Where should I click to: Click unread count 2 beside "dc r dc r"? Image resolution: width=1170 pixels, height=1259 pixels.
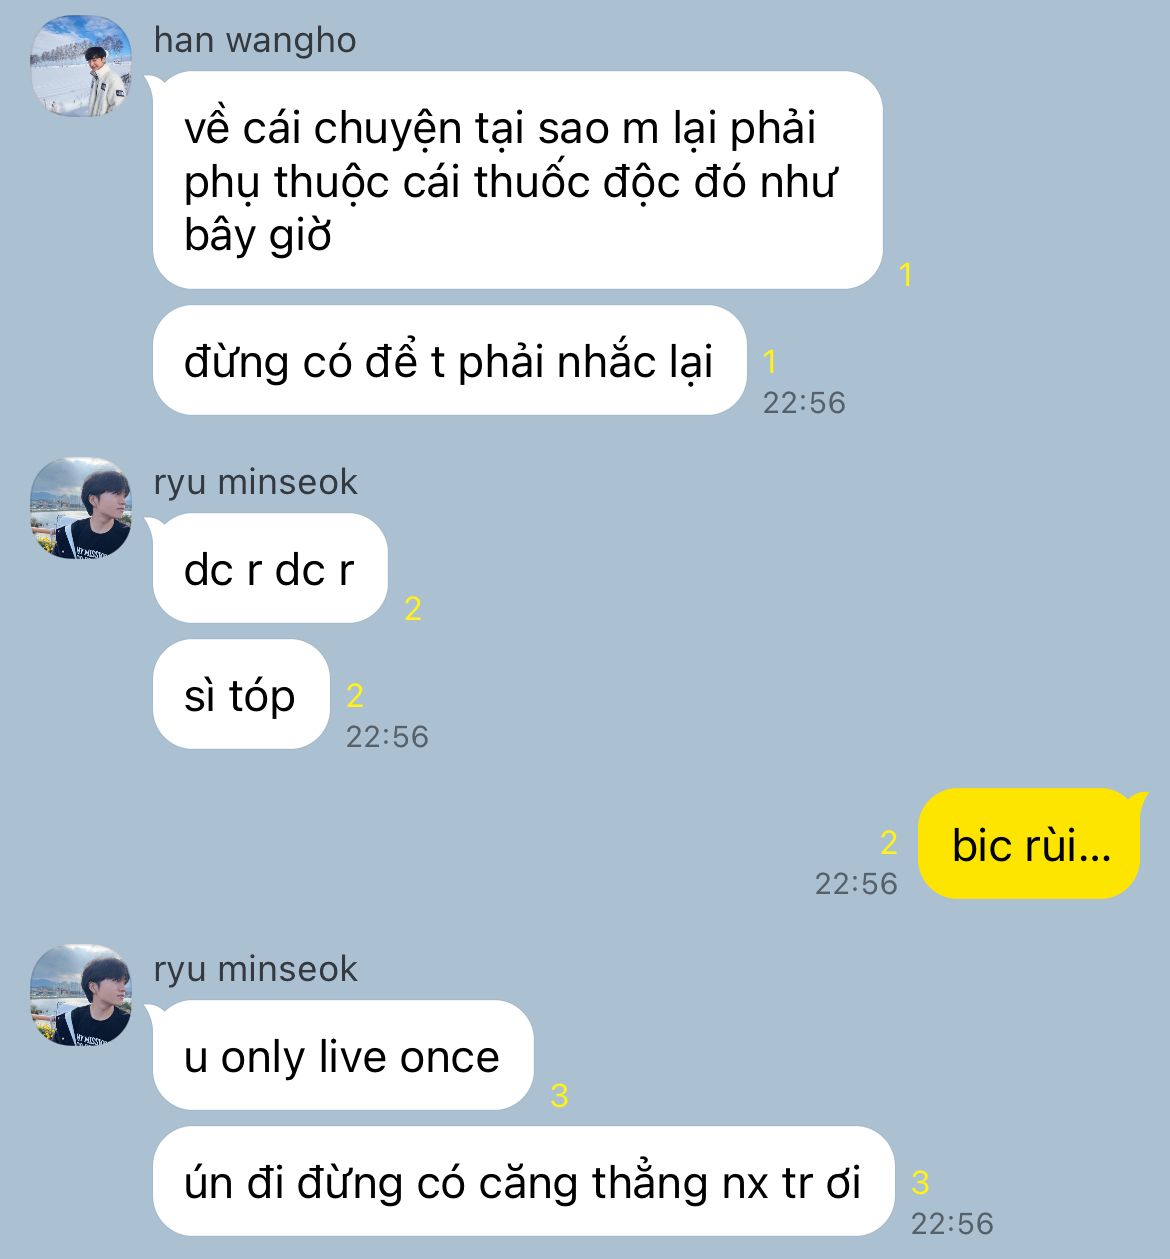[x=413, y=608]
